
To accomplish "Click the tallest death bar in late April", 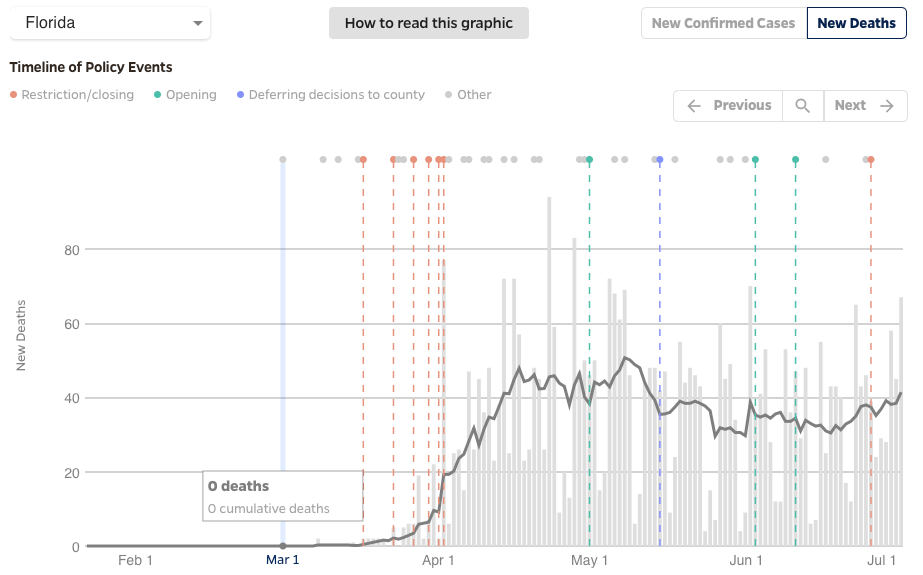I will tap(549, 370).
